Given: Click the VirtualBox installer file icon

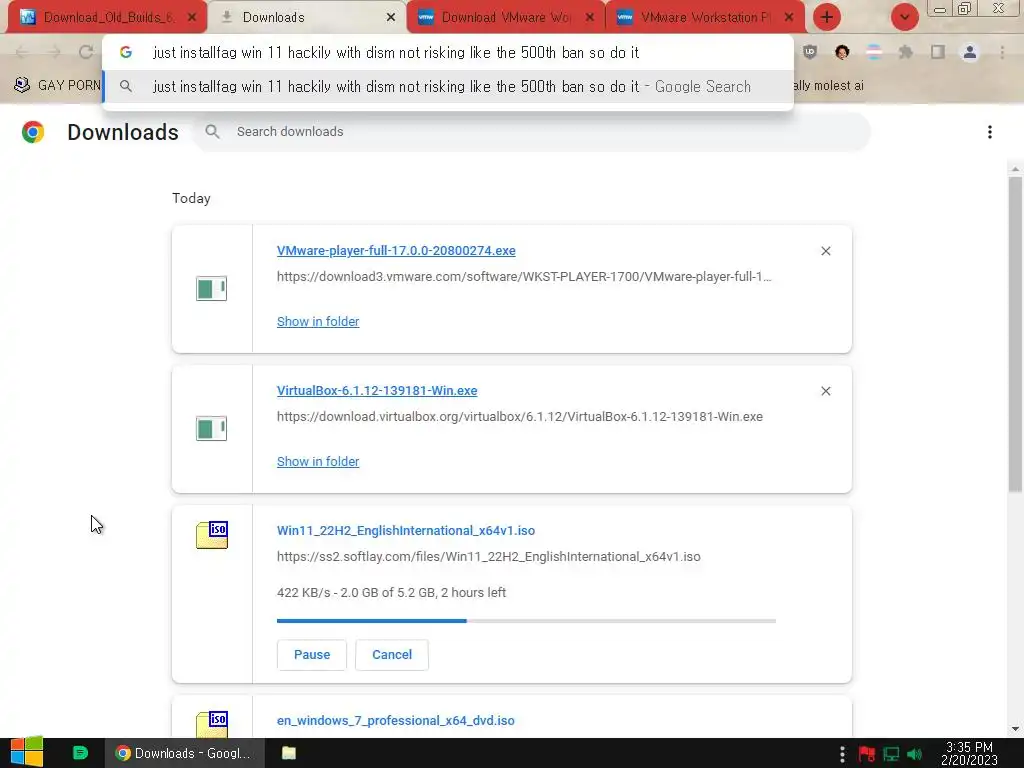Looking at the screenshot, I should [x=212, y=428].
